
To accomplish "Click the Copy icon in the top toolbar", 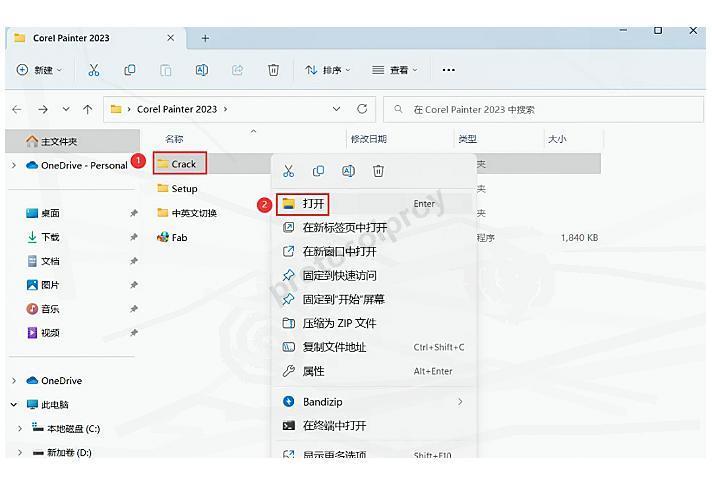I will (129, 70).
